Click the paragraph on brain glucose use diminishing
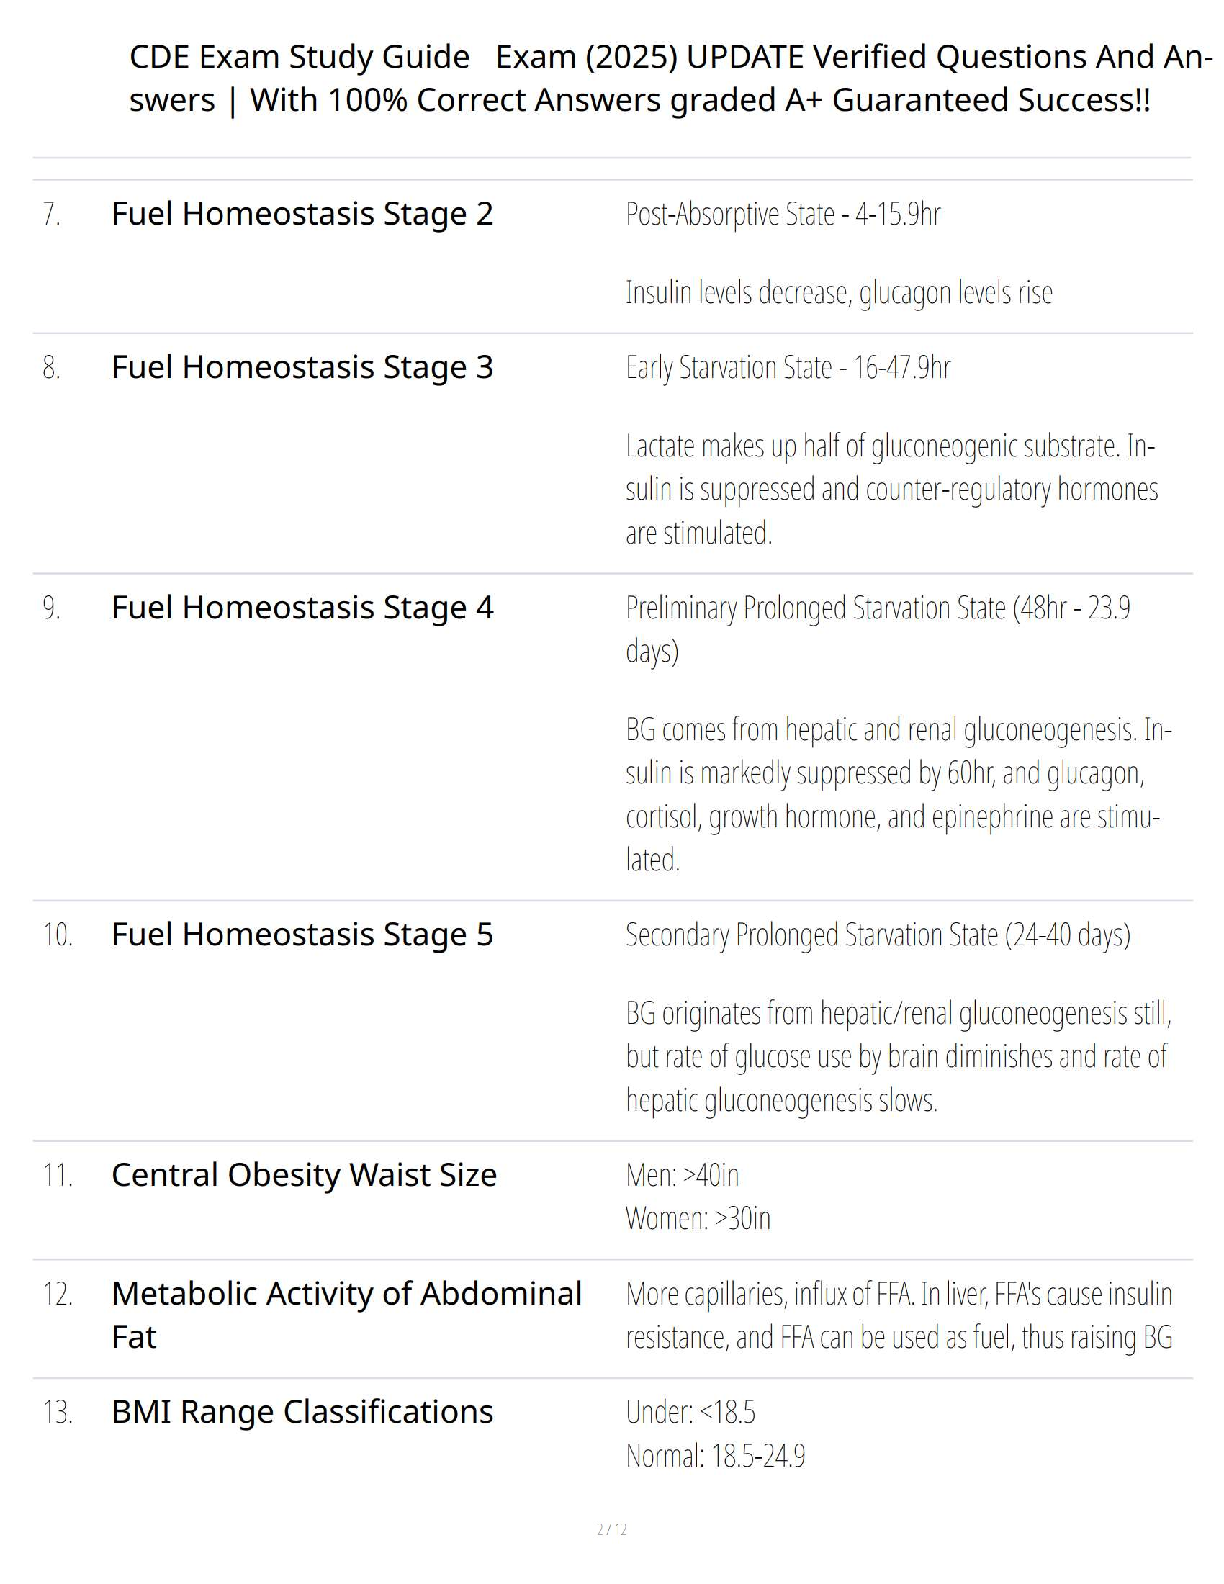The height and width of the screenshot is (1584, 1224). click(897, 1057)
